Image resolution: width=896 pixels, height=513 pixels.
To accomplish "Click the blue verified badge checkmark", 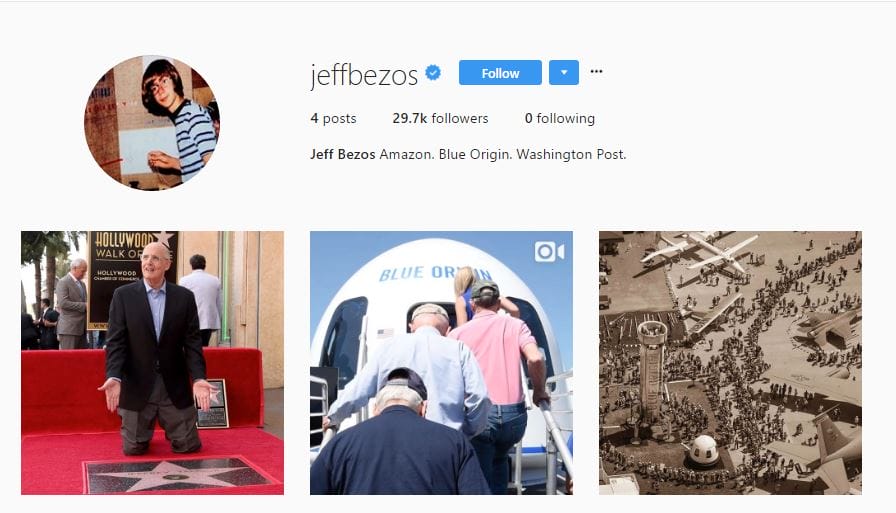I will tap(433, 73).
